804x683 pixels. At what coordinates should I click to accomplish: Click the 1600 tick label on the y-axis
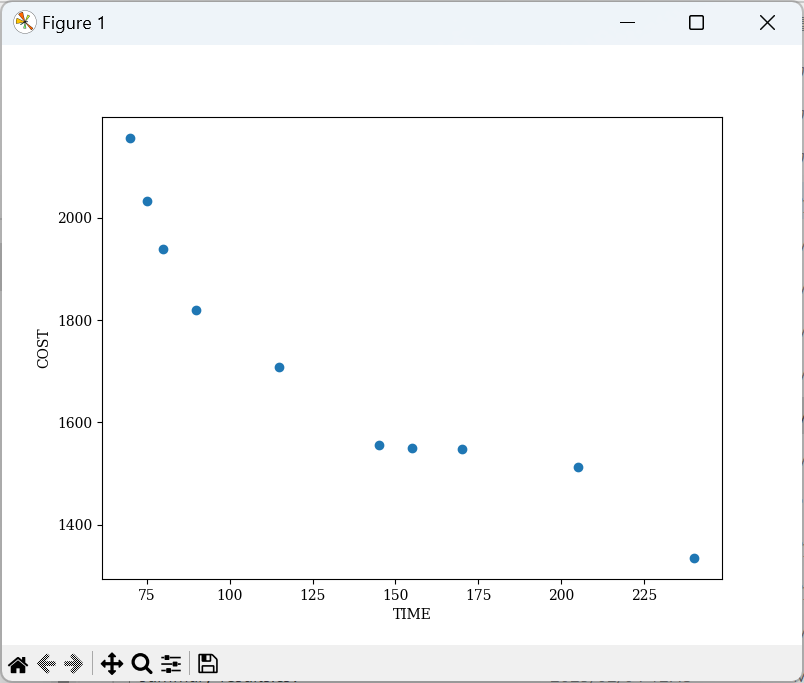78,423
